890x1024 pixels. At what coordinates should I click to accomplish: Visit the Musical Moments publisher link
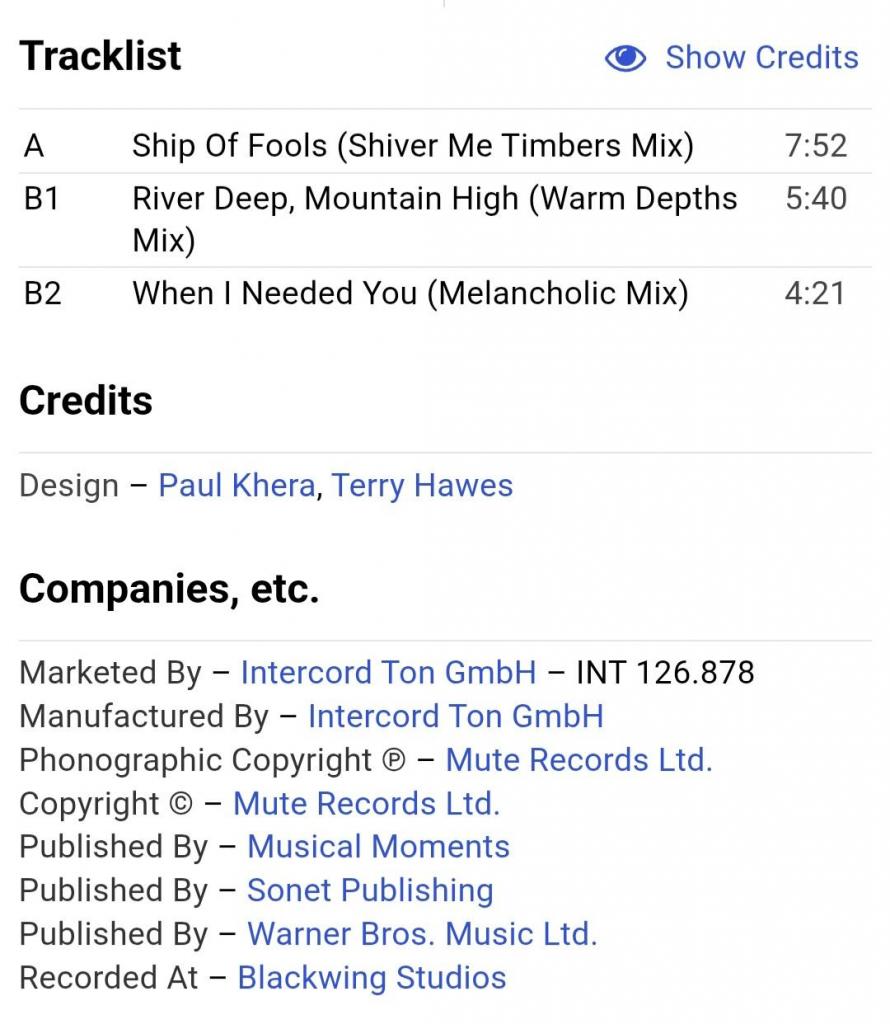click(378, 846)
